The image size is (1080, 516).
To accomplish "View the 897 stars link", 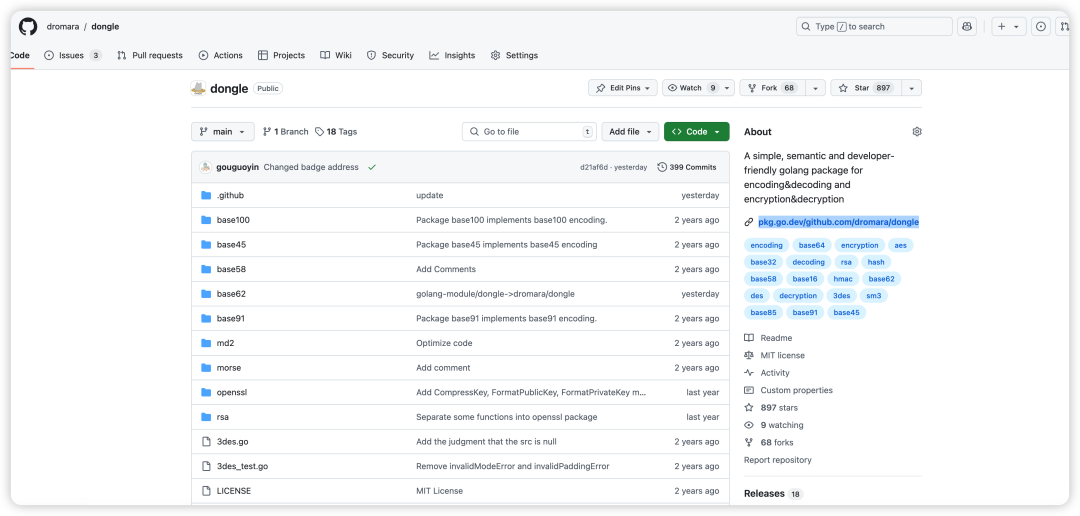I will (771, 408).
